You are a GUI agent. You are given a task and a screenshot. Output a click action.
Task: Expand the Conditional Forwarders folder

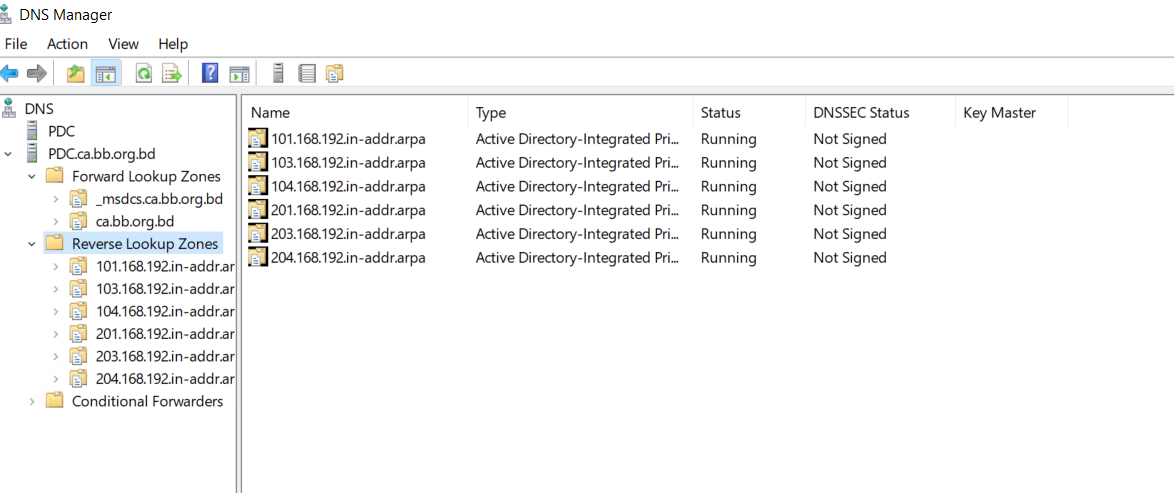(x=31, y=402)
